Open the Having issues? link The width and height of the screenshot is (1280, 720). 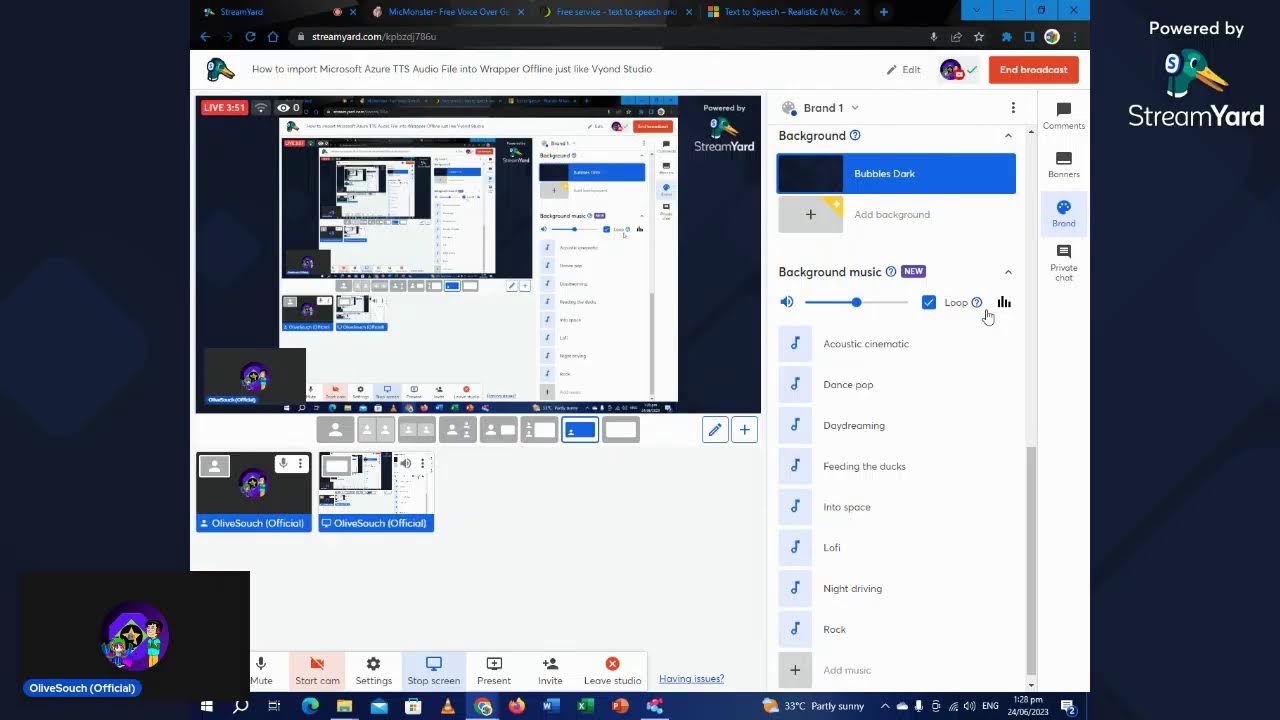click(x=691, y=679)
